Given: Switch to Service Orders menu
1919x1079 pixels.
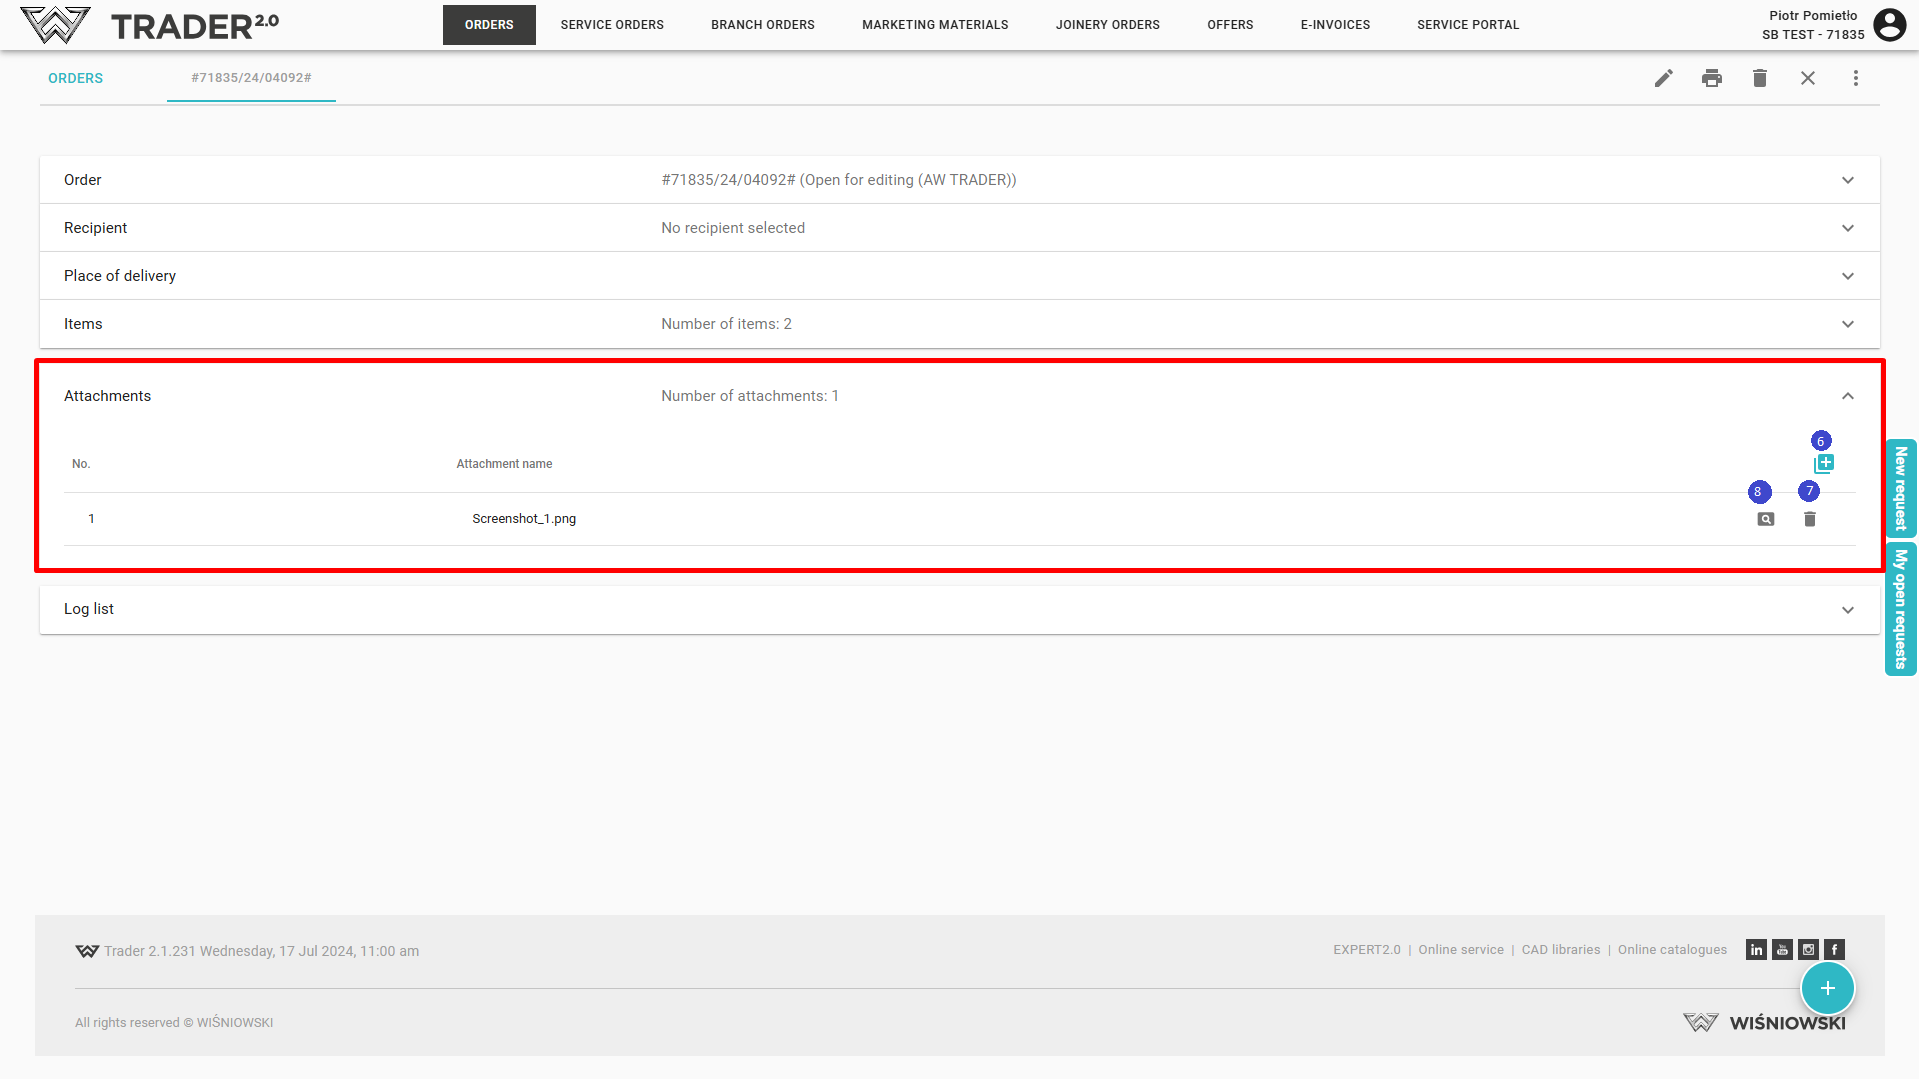Looking at the screenshot, I should (x=612, y=25).
